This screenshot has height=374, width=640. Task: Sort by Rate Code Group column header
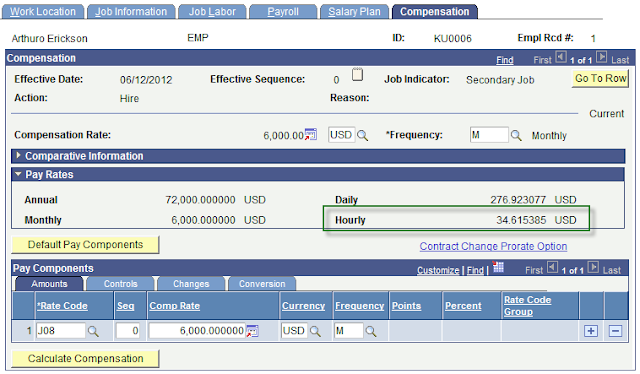[527, 306]
